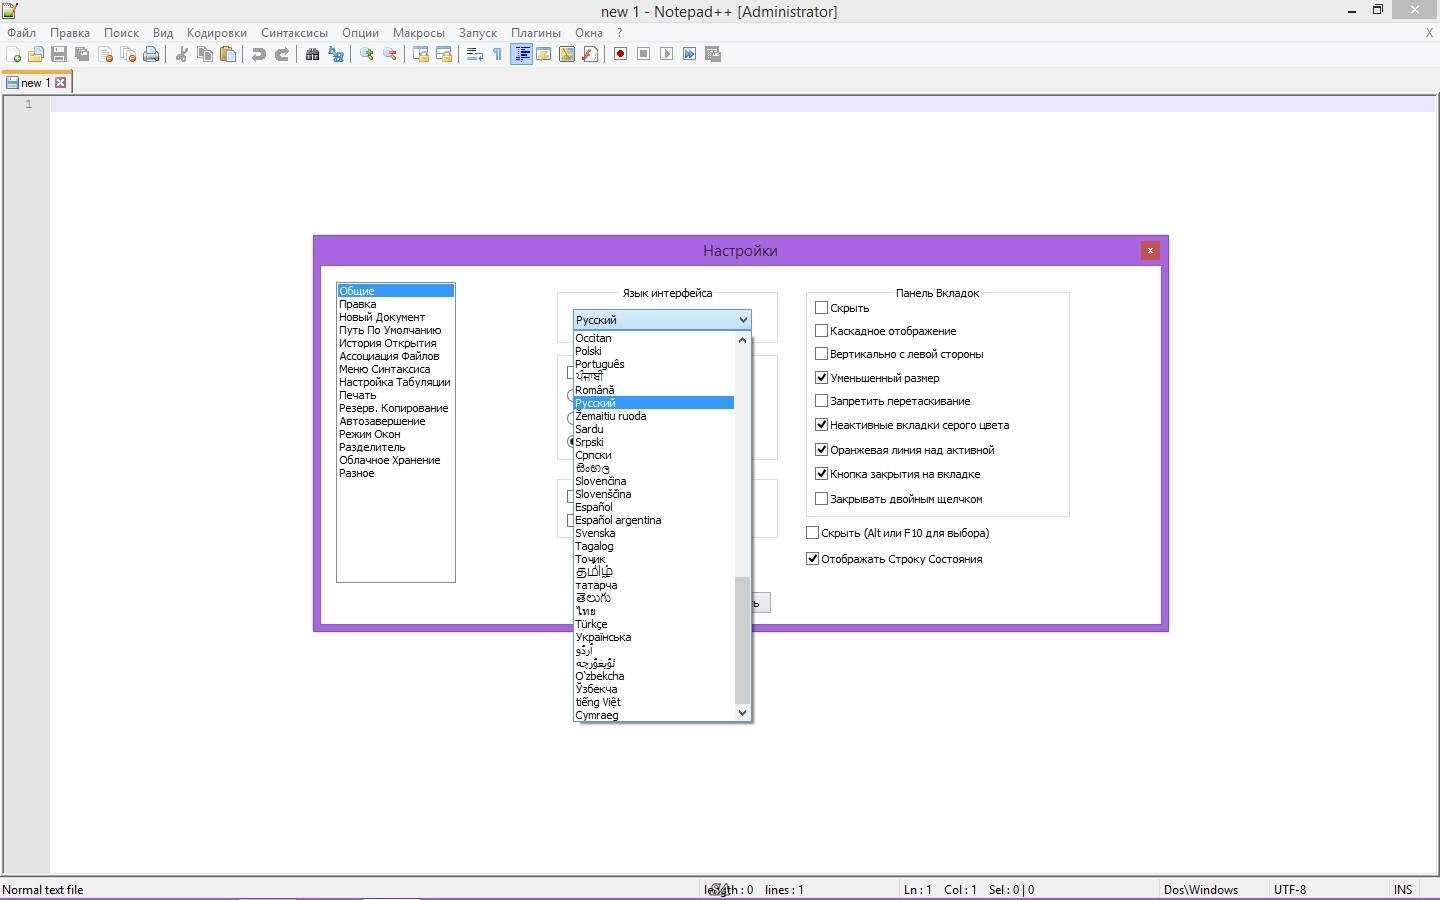Choose Türkçe from language list
This screenshot has height=900, width=1440.
(654, 624)
